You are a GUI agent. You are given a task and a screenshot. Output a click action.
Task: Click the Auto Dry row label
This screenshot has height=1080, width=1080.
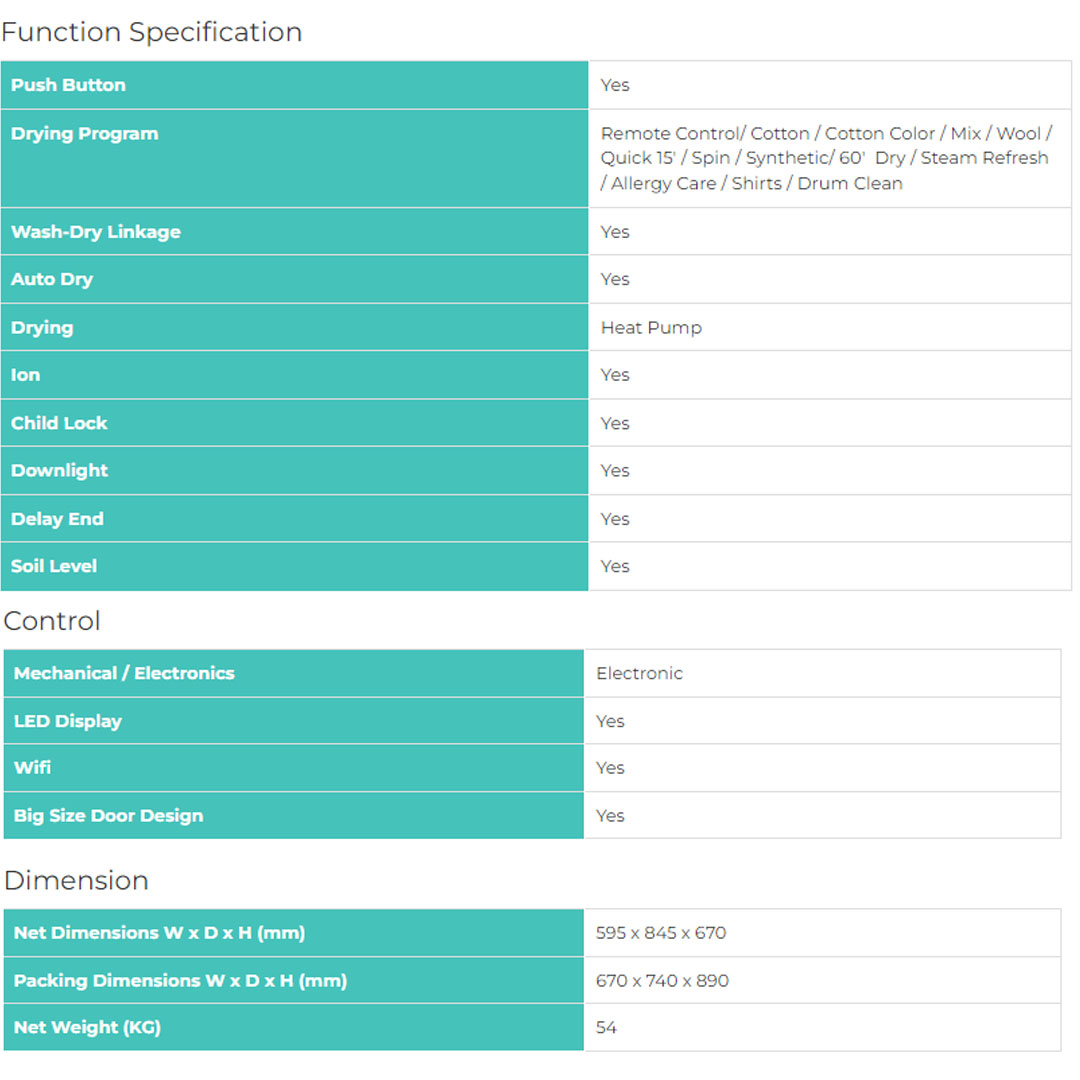pos(52,279)
